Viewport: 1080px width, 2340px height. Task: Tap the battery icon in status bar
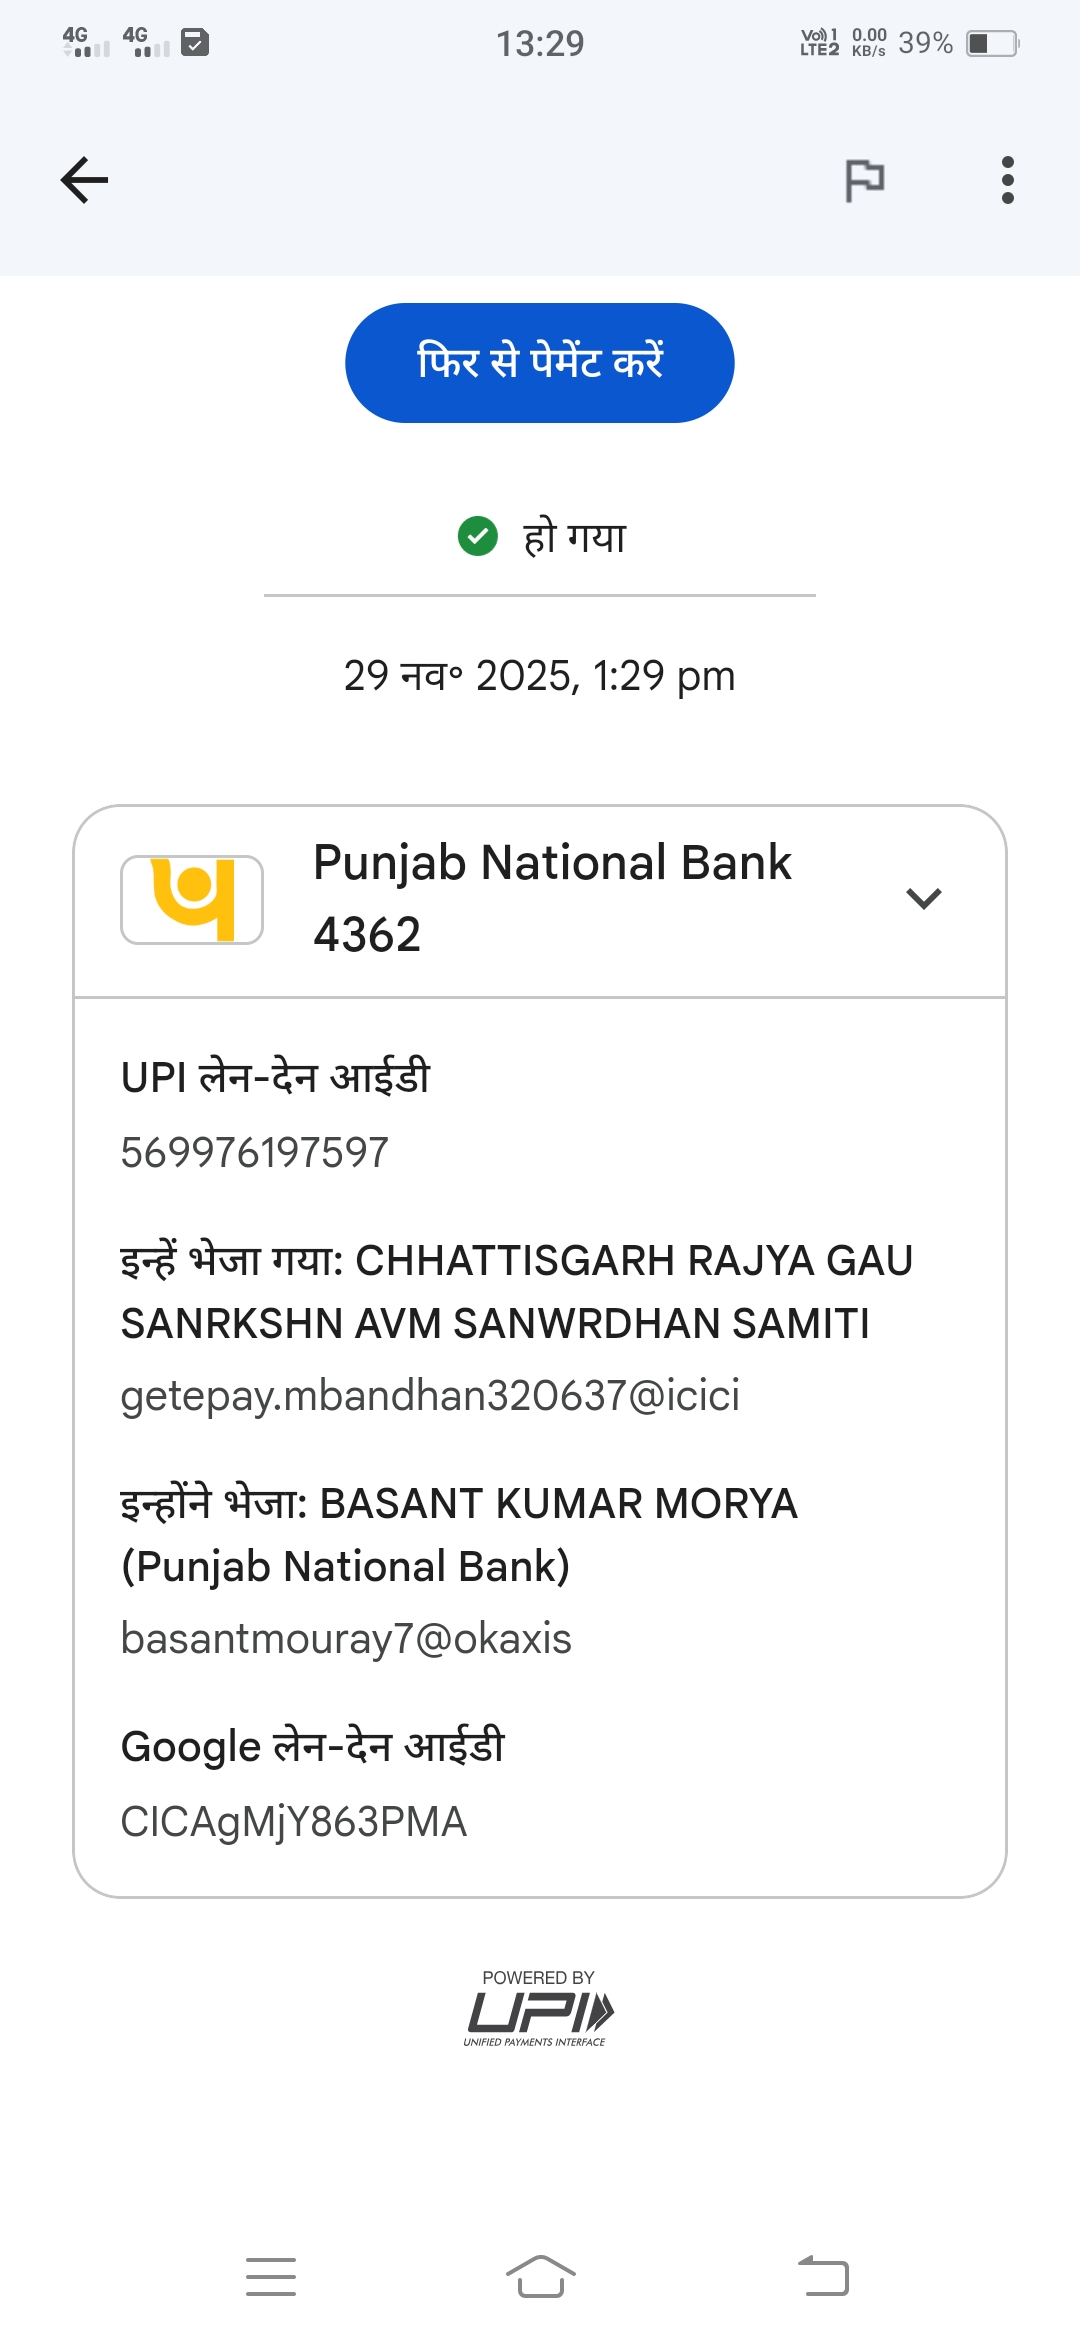coord(991,43)
